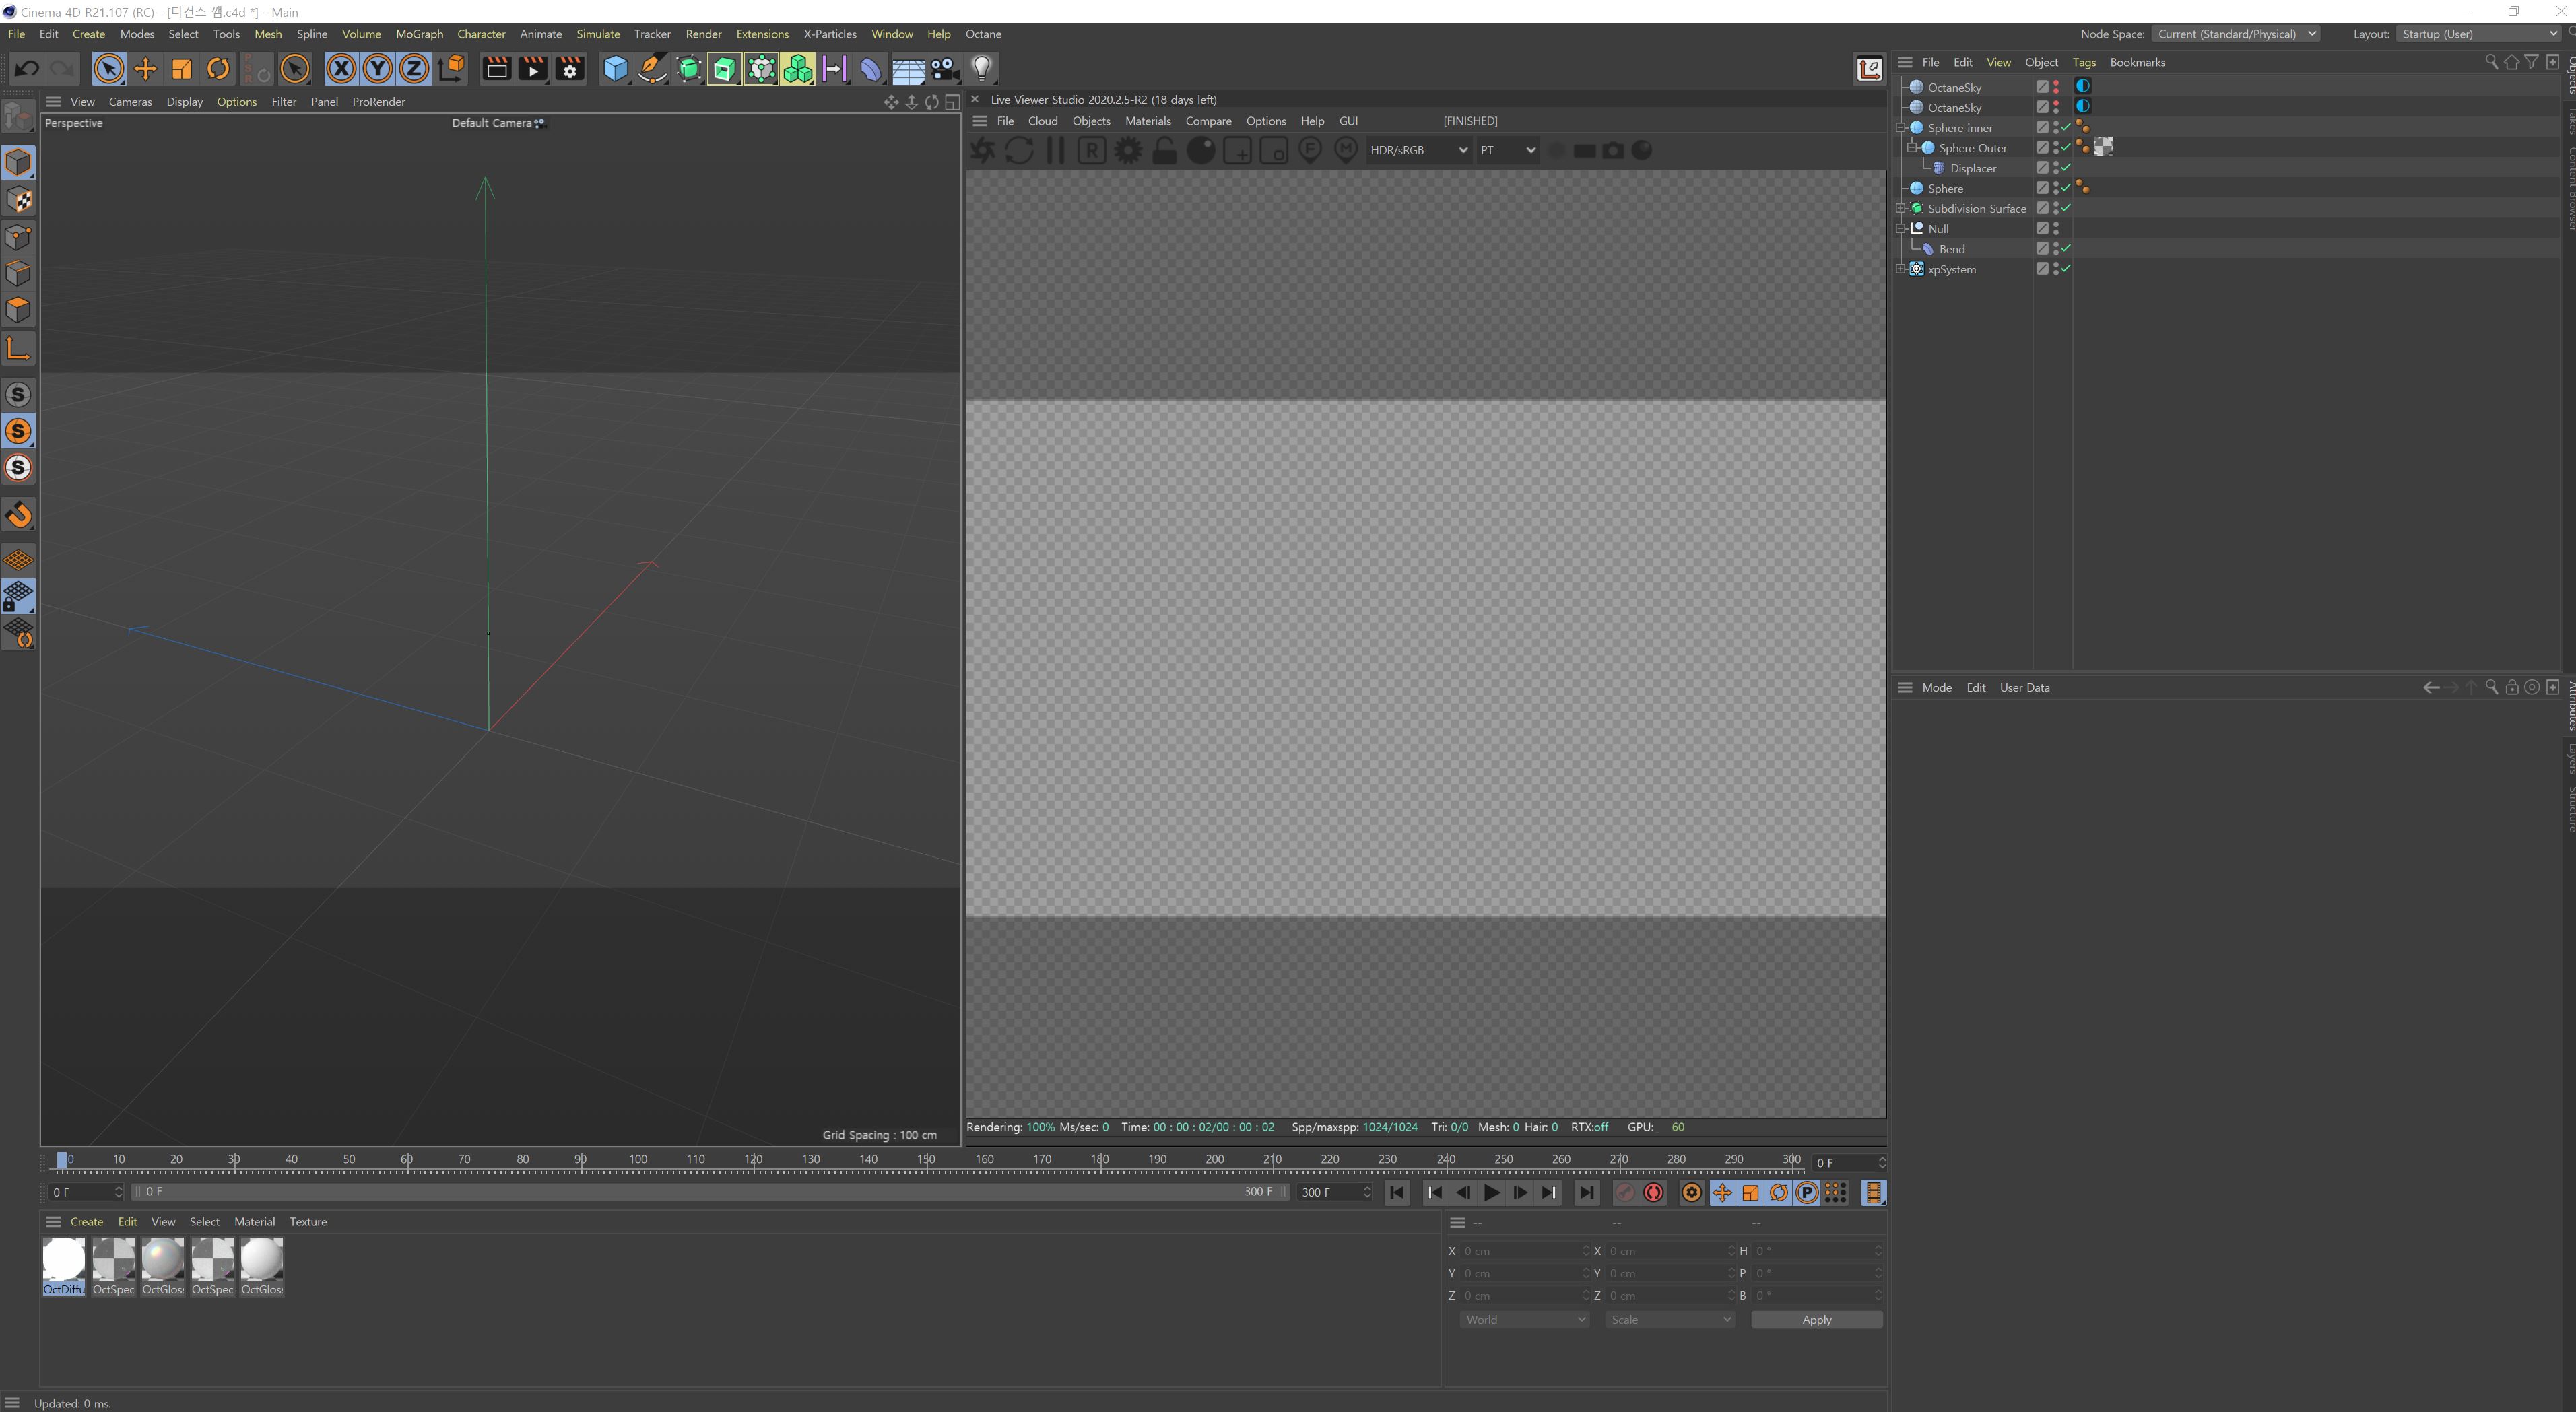The height and width of the screenshot is (1412, 2576).
Task: Select the OctDiffu material thumbnail
Action: point(64,1266)
